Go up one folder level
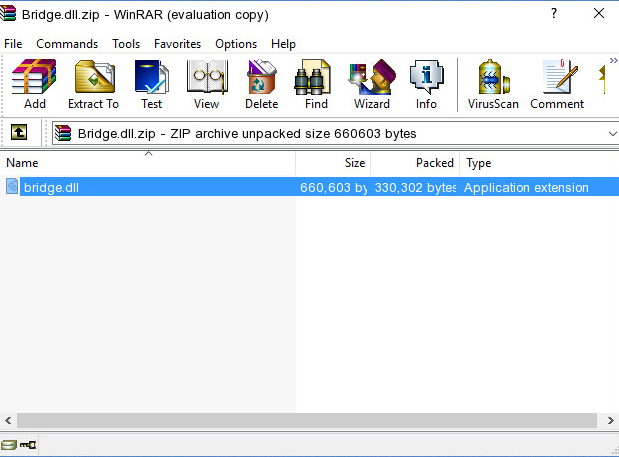The width and height of the screenshot is (619, 457). coord(19,132)
